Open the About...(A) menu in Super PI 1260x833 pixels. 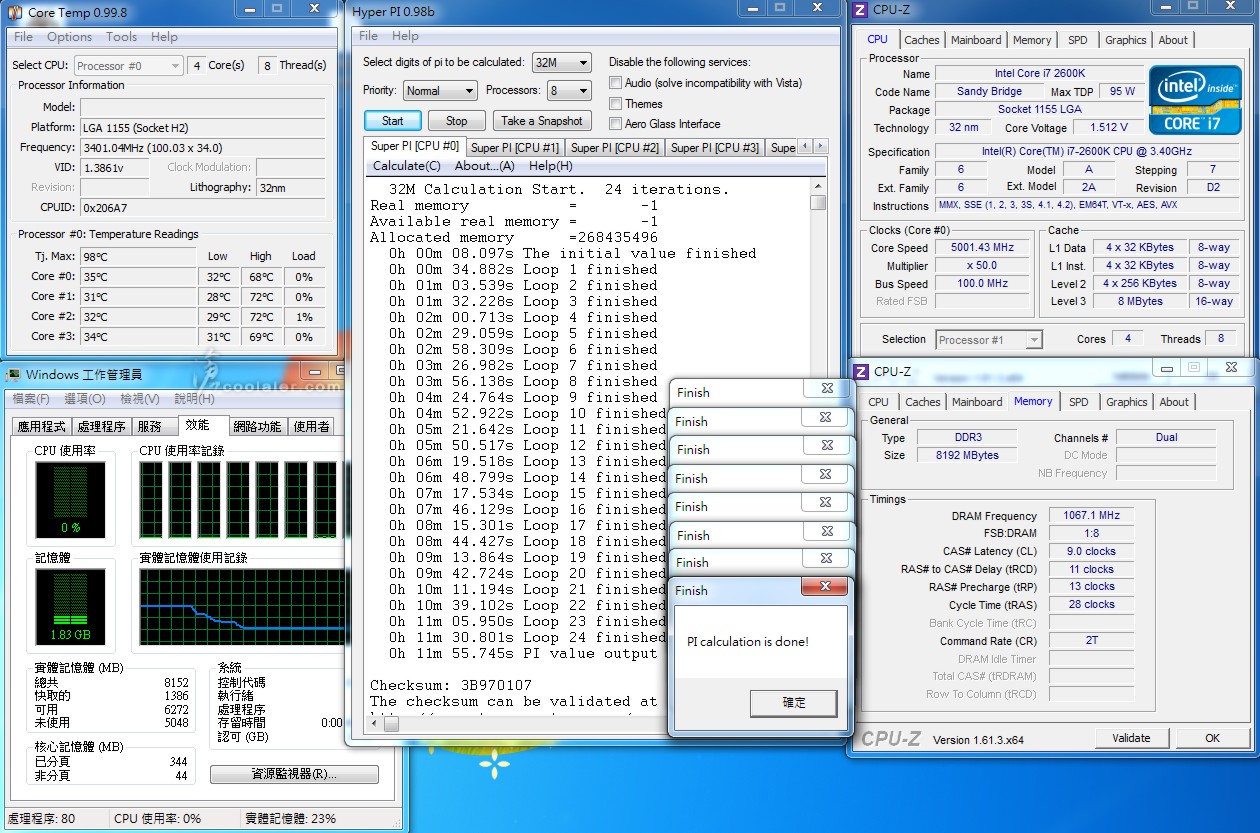pyautogui.click(x=484, y=166)
